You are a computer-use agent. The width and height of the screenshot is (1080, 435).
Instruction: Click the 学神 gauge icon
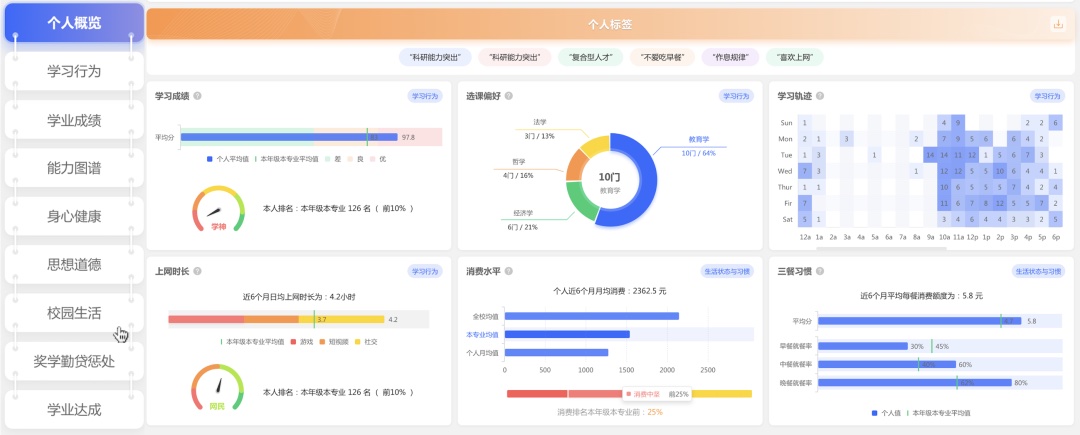point(218,211)
